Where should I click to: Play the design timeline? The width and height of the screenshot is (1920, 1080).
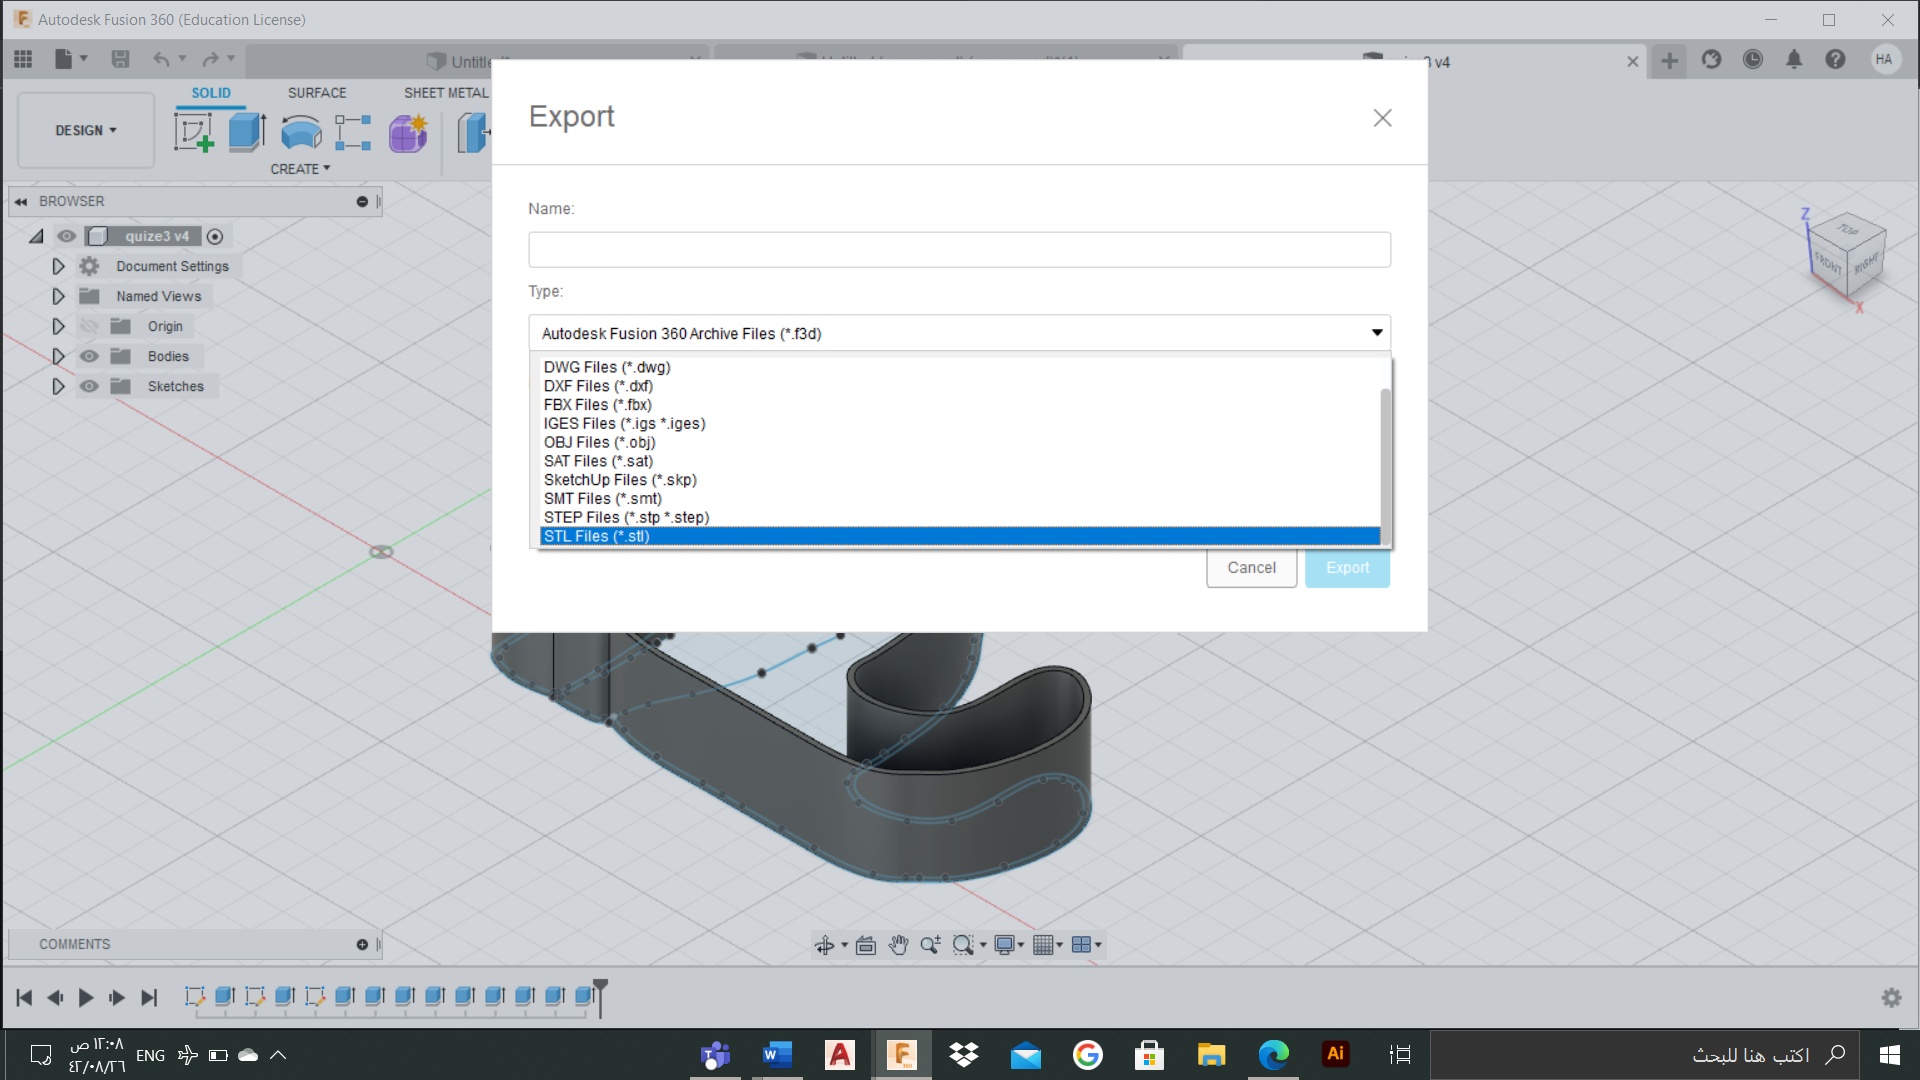coord(86,998)
